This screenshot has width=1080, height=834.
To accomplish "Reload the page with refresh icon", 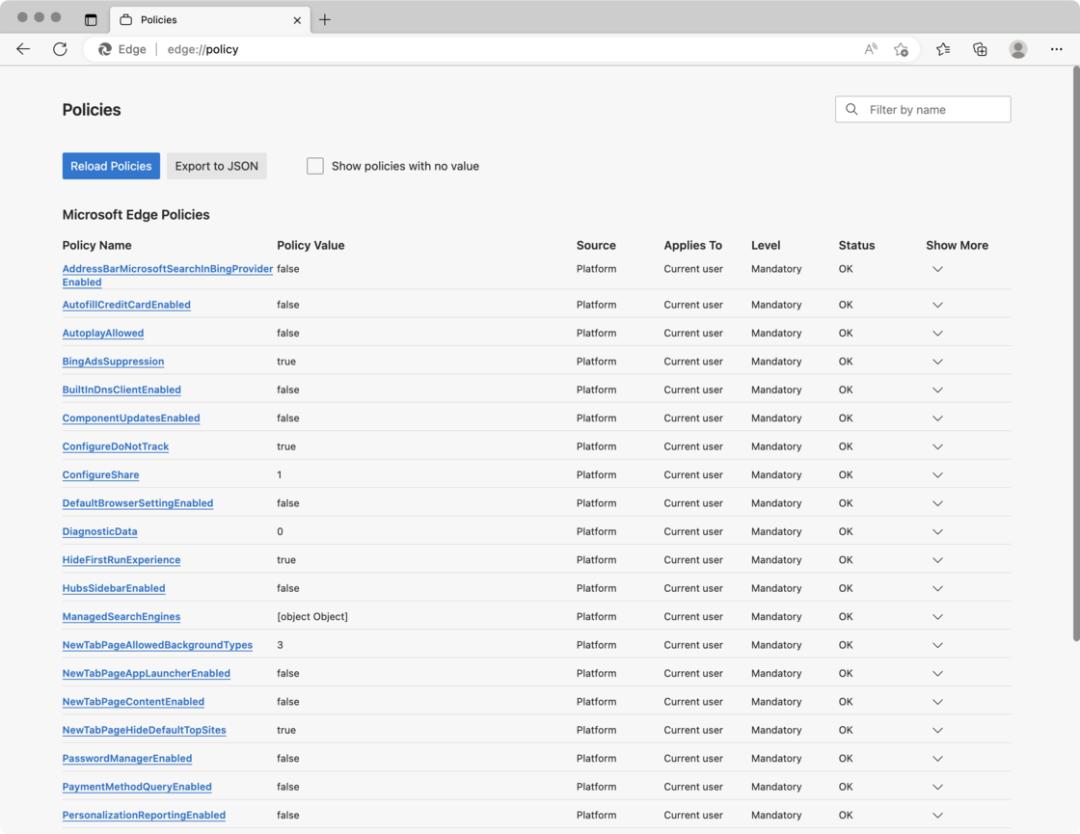I will pyautogui.click(x=60, y=49).
